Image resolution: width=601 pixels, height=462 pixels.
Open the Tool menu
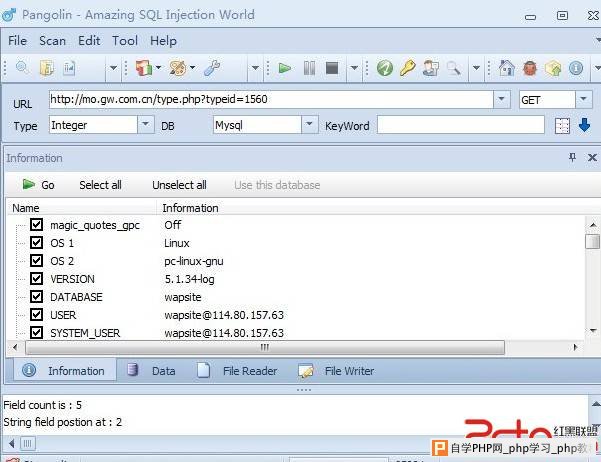pos(125,41)
